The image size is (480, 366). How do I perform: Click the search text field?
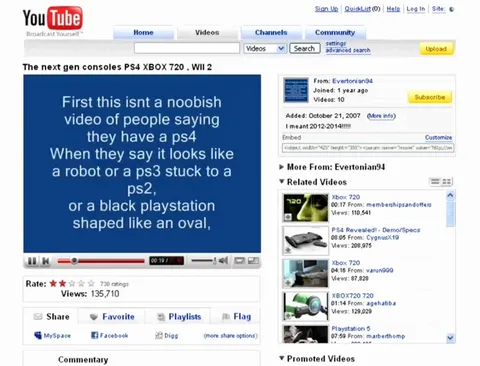pos(187,48)
